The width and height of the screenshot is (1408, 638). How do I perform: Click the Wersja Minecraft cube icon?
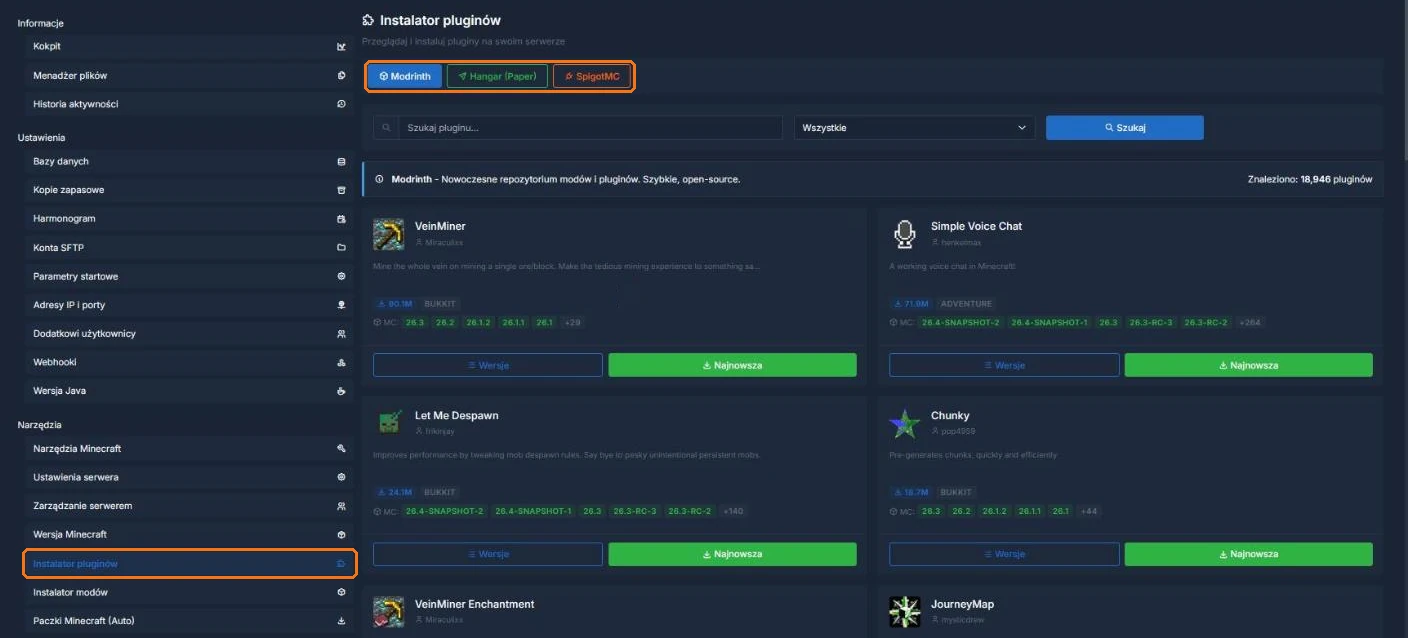click(341, 535)
